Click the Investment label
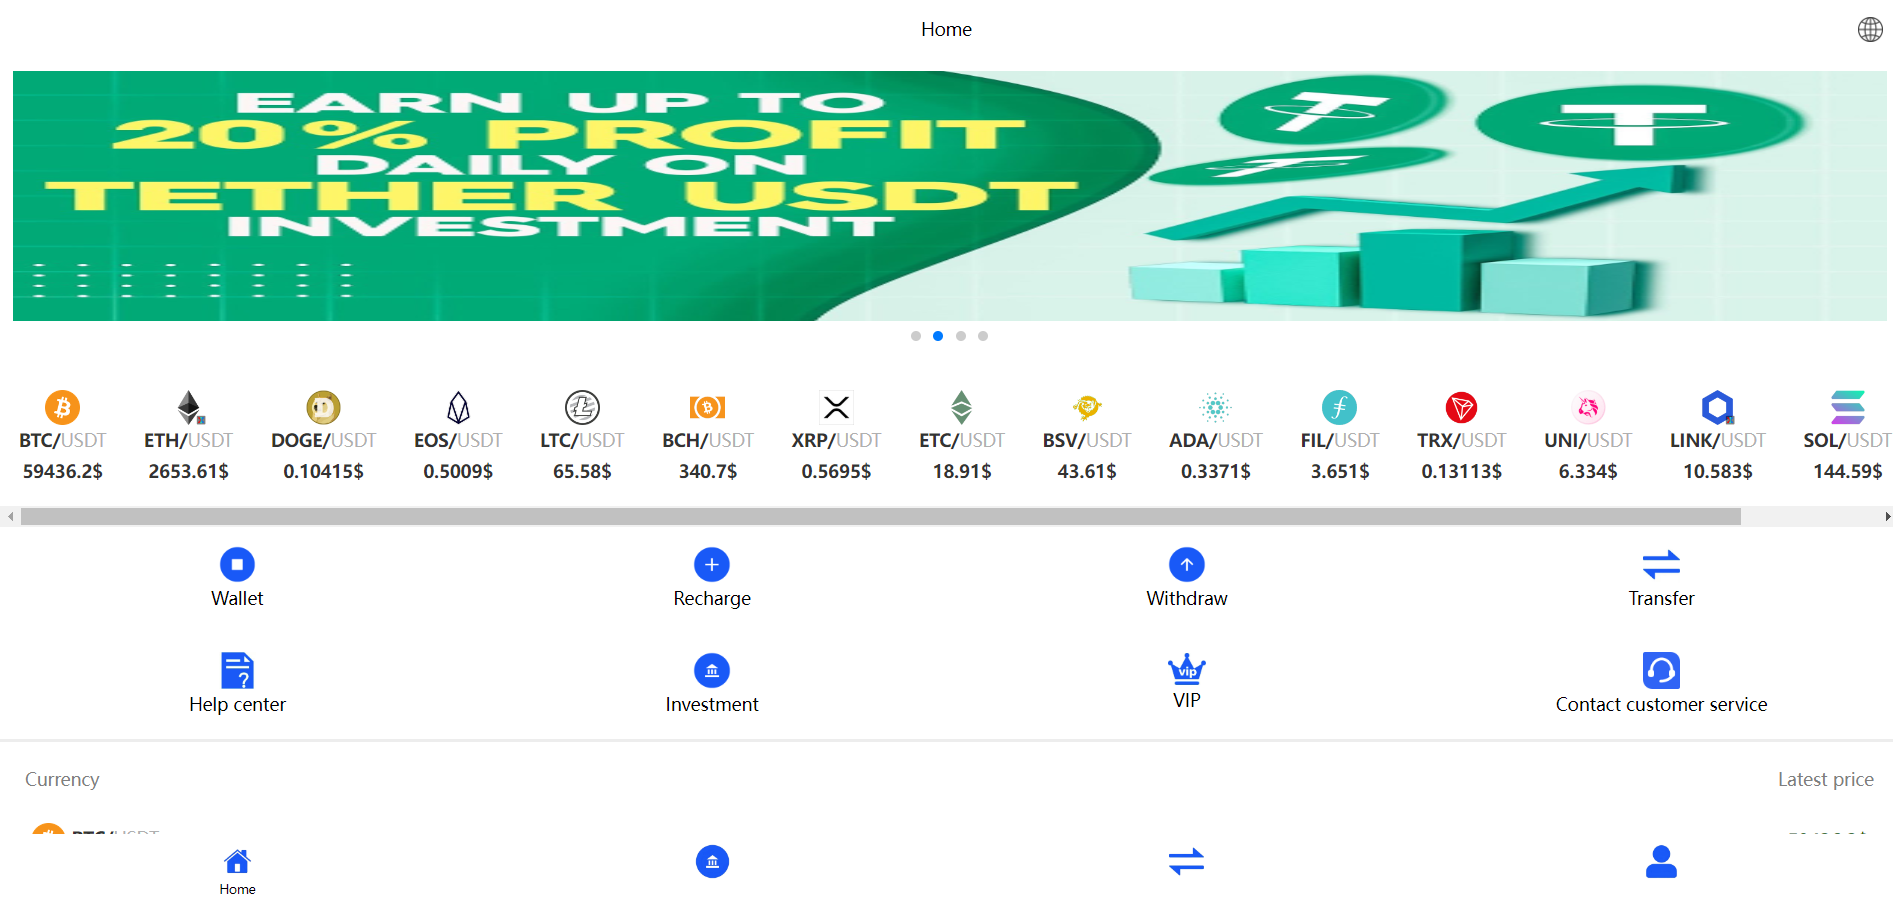Screen dimensions: 1893x917 pyautogui.click(x=712, y=704)
